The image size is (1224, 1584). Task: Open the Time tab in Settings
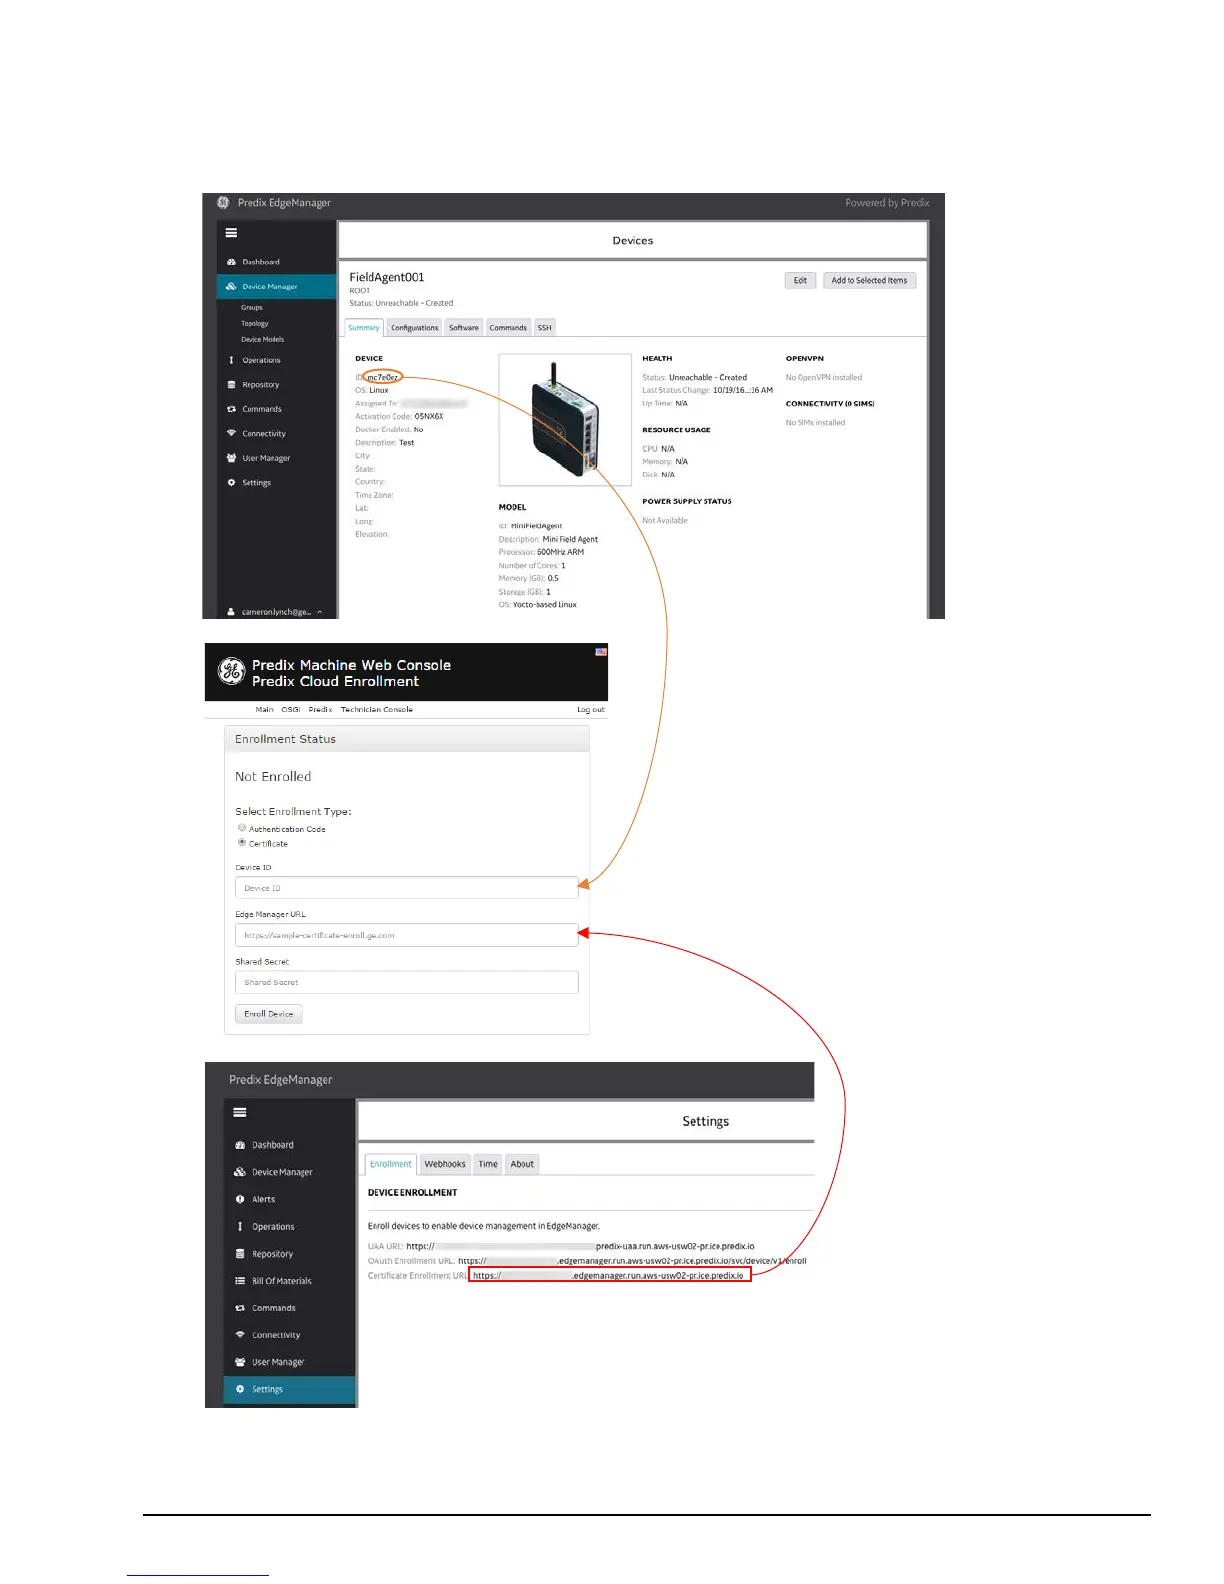pyautogui.click(x=488, y=1164)
